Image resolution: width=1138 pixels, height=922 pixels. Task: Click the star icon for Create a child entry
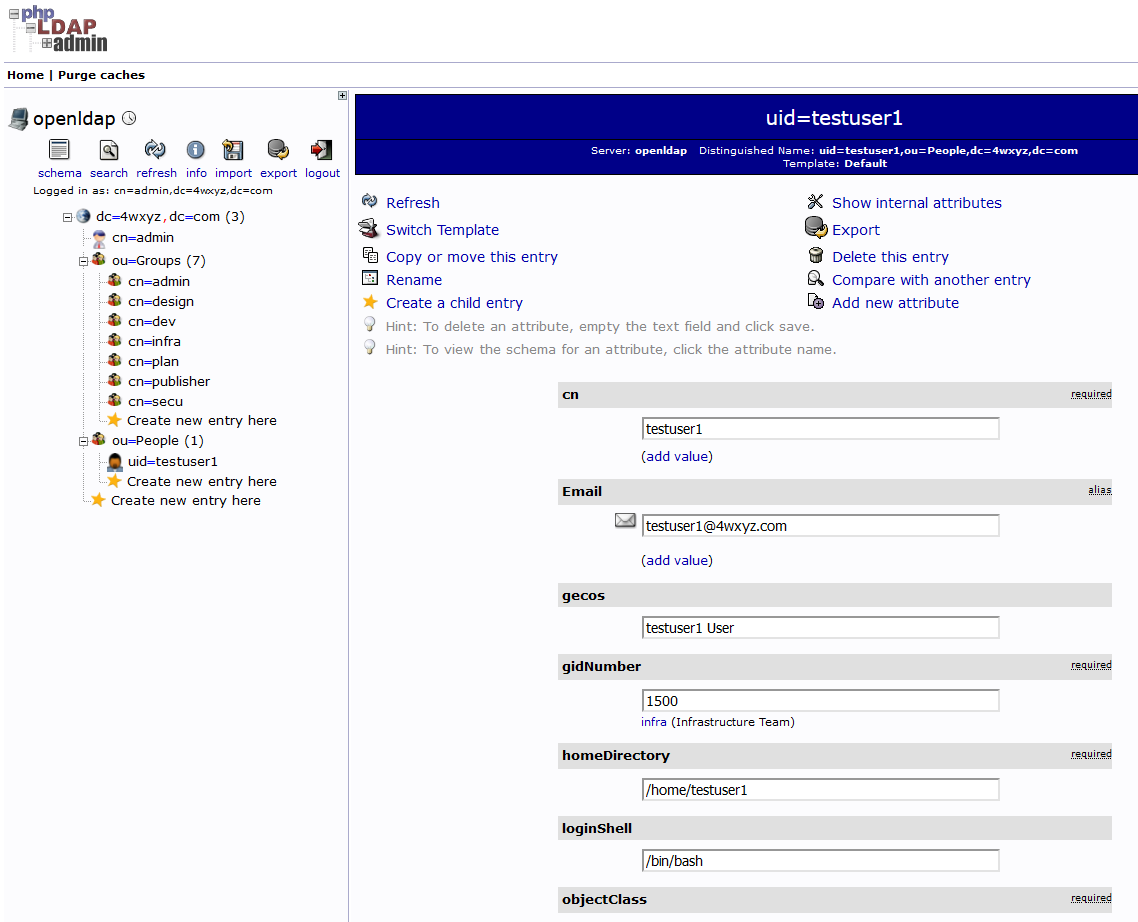click(x=370, y=301)
